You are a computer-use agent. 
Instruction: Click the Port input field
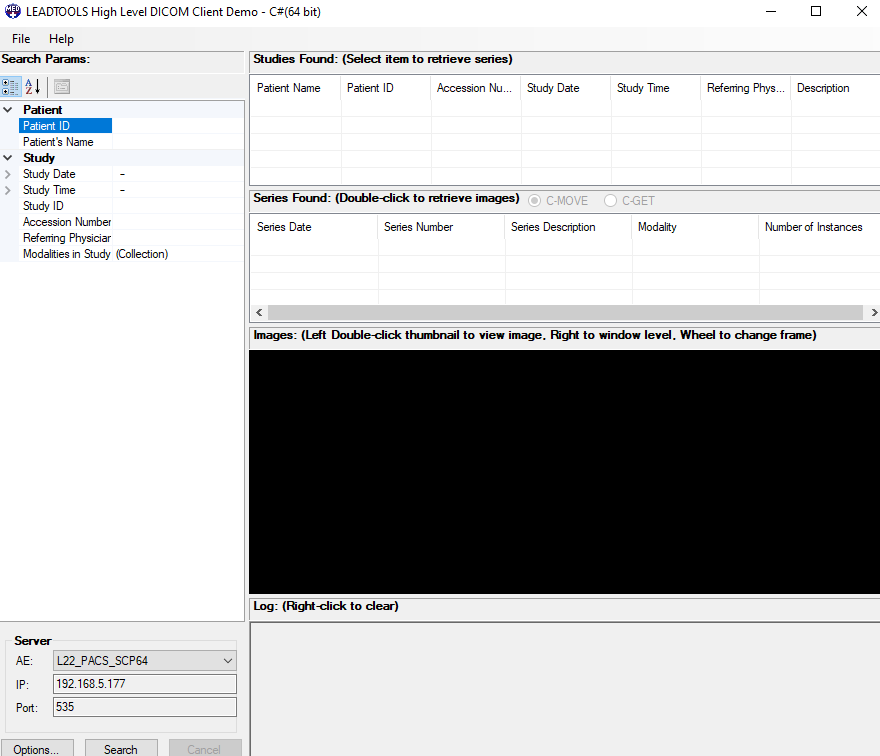coord(145,707)
